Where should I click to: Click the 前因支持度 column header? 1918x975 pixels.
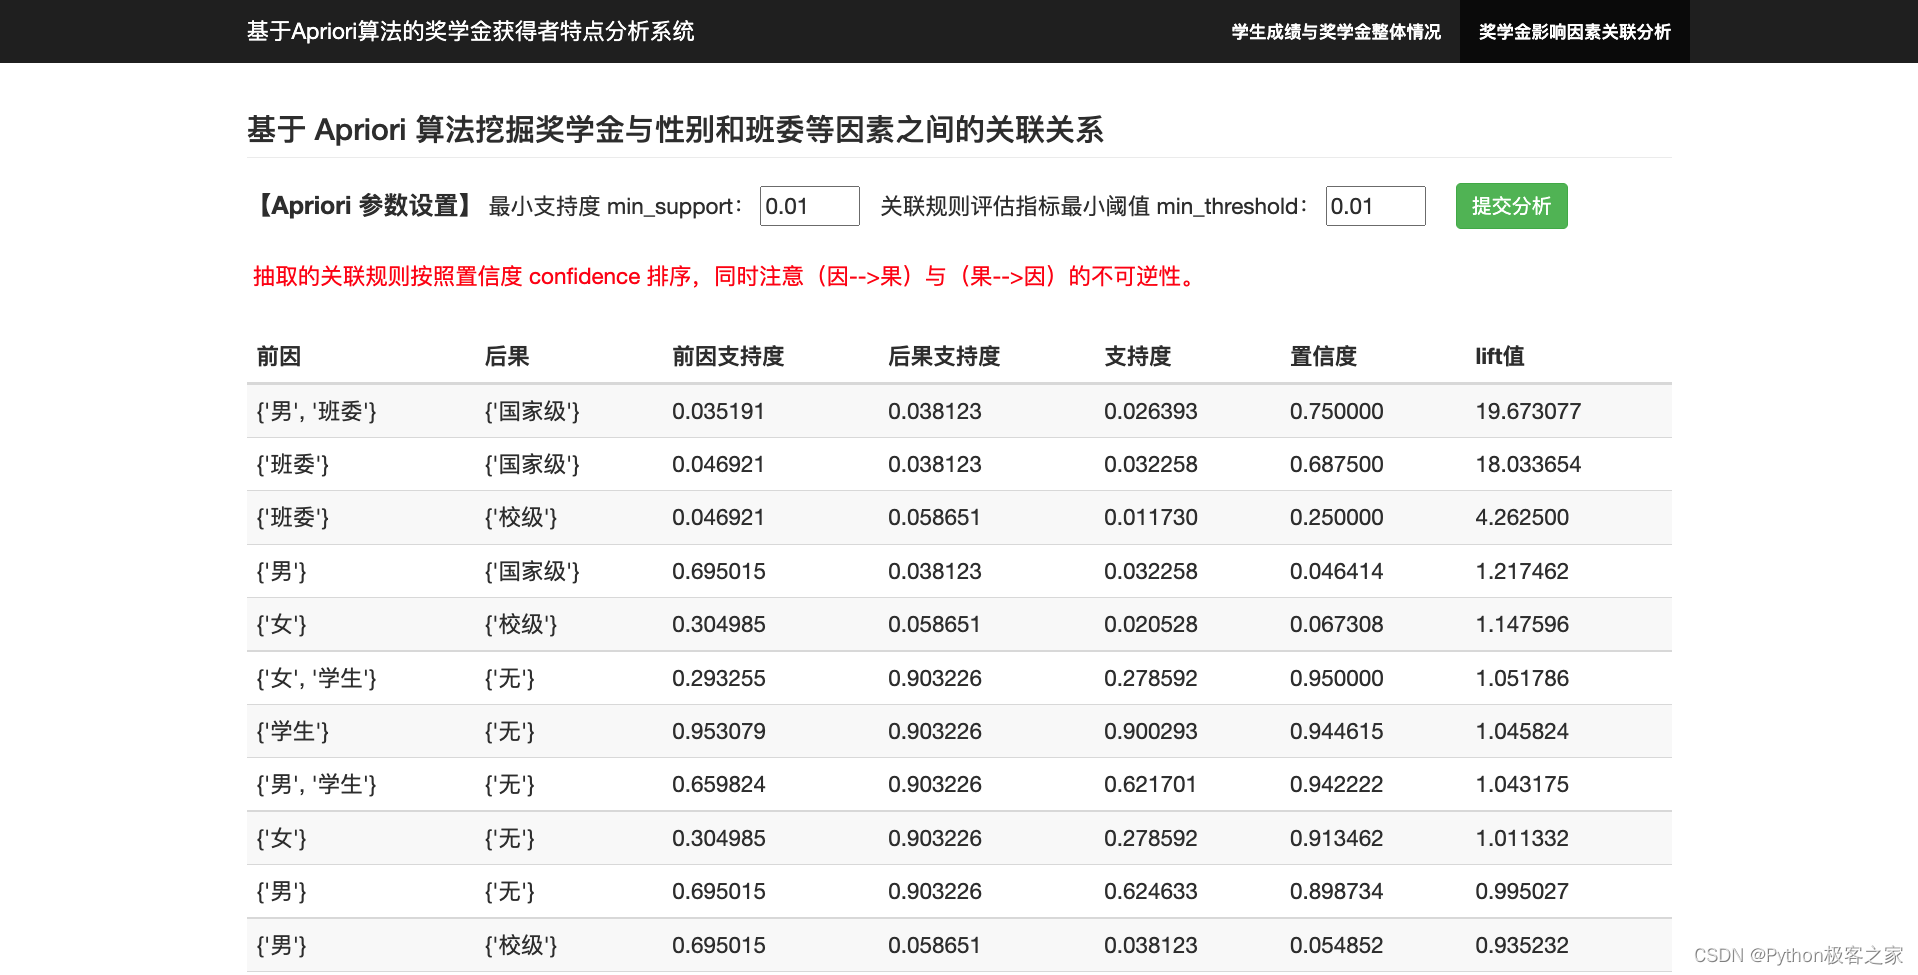click(728, 356)
